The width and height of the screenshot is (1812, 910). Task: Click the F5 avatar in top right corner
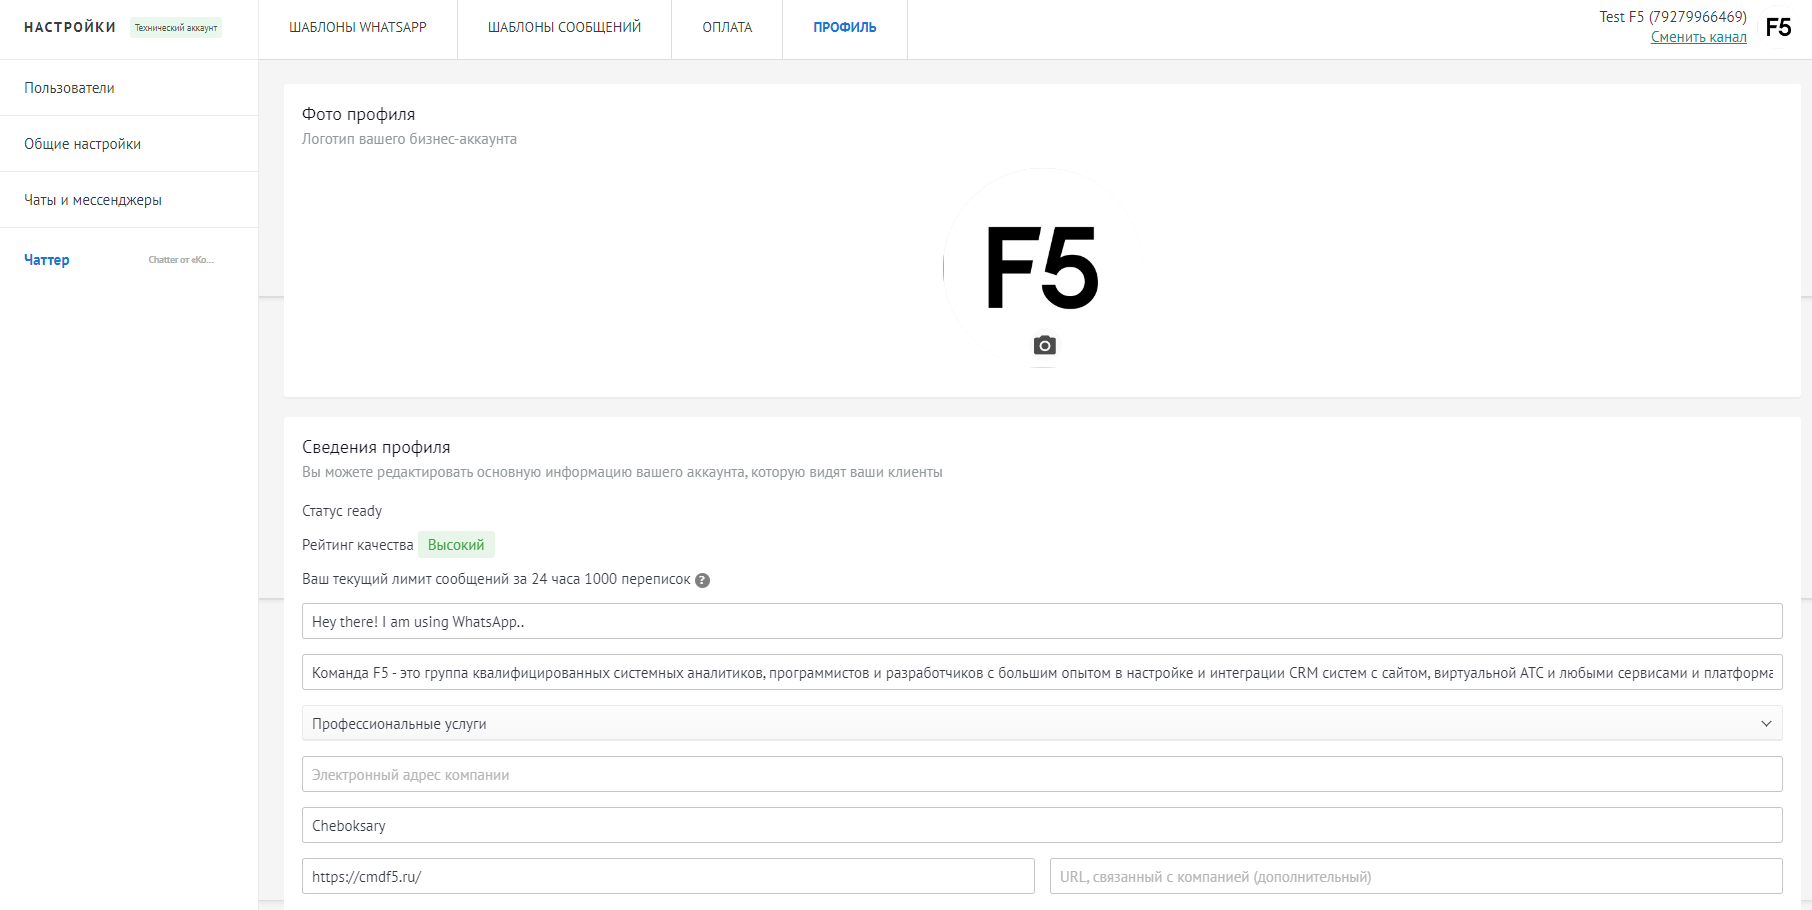click(1778, 27)
